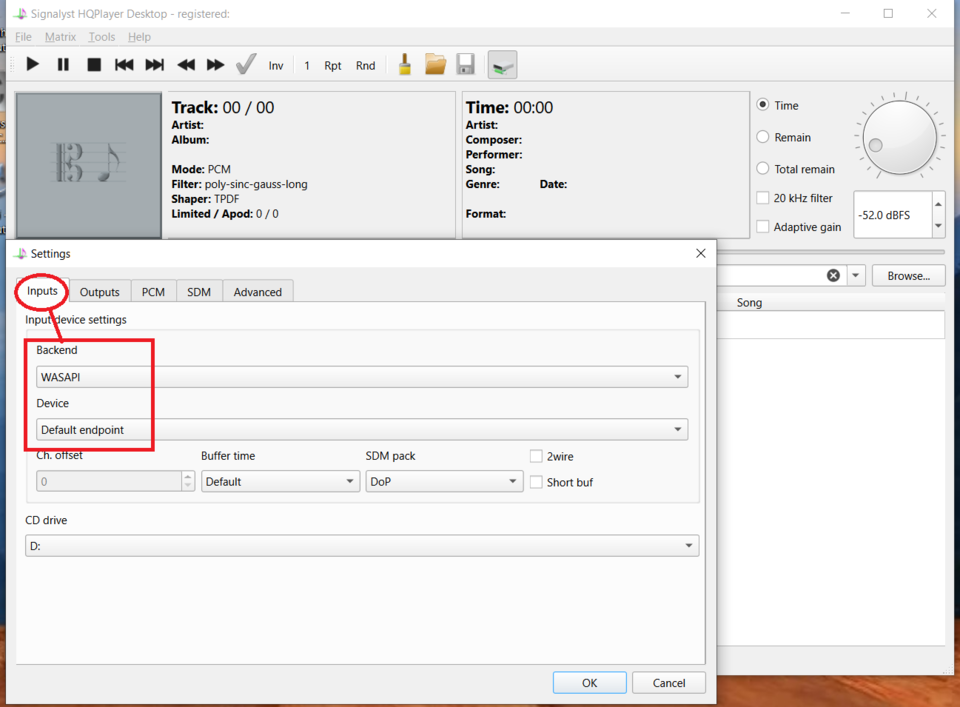Decrease volume with the dBFS down arrow
The height and width of the screenshot is (707, 960).
tap(938, 226)
